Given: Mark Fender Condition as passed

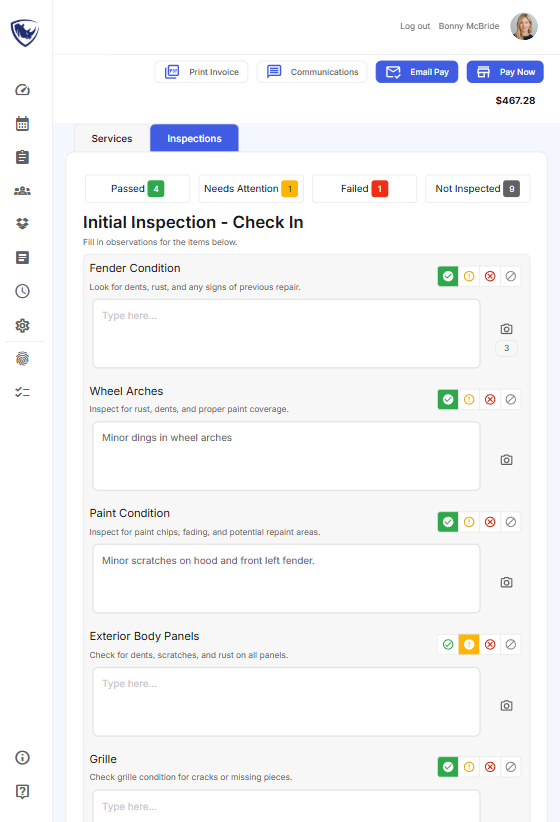Looking at the screenshot, I should click(448, 276).
